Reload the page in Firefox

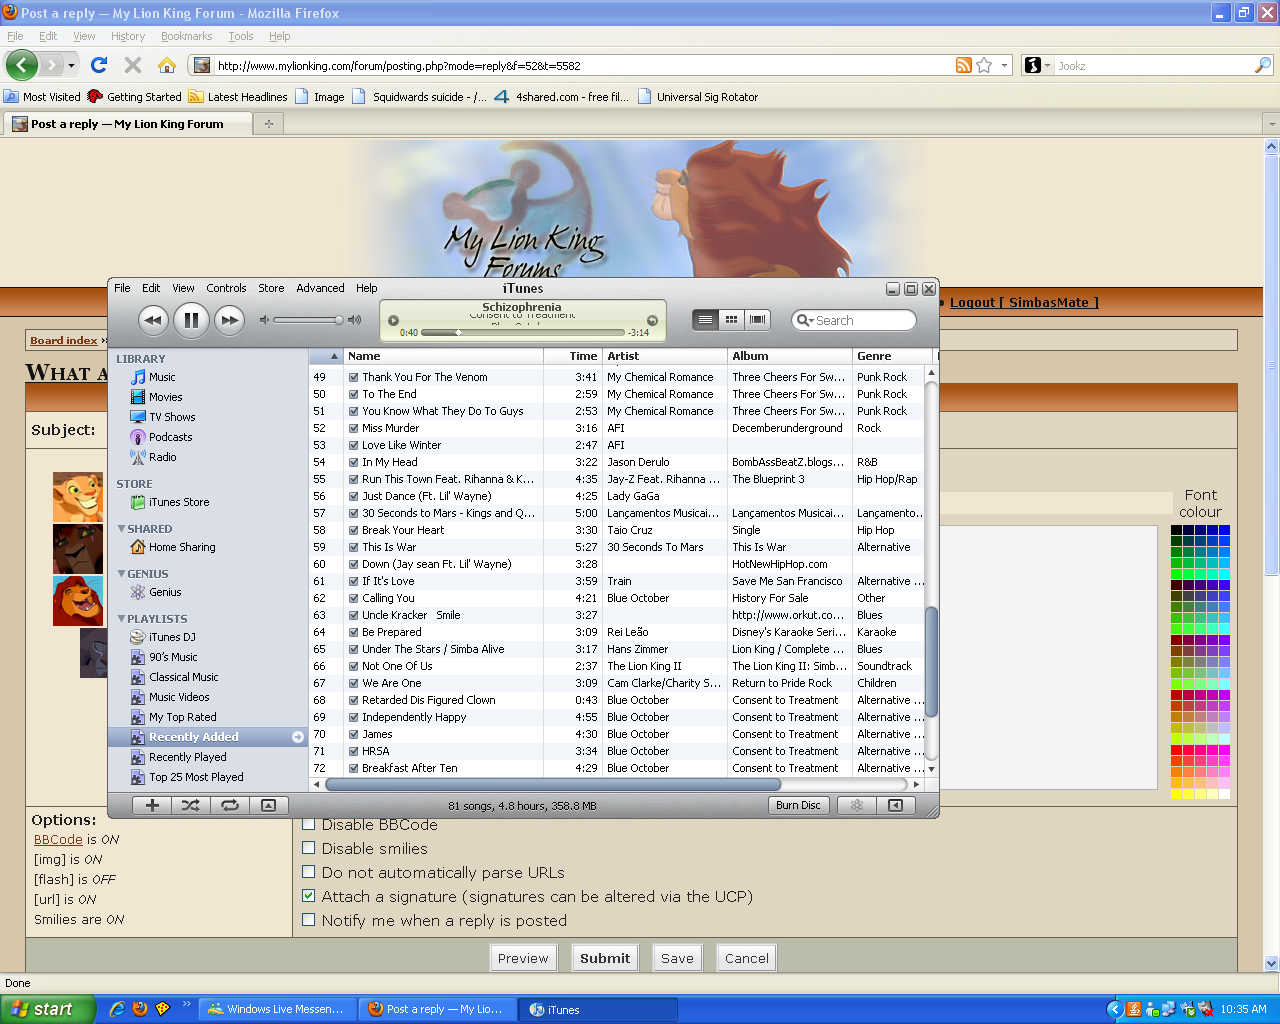coord(98,65)
